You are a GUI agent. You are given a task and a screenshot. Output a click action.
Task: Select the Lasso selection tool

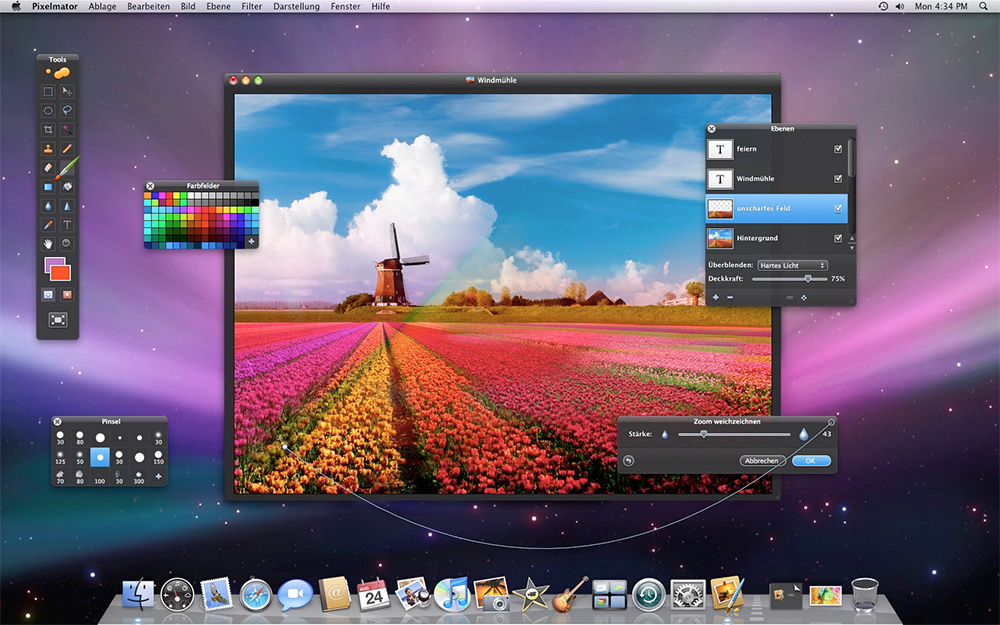(x=67, y=110)
